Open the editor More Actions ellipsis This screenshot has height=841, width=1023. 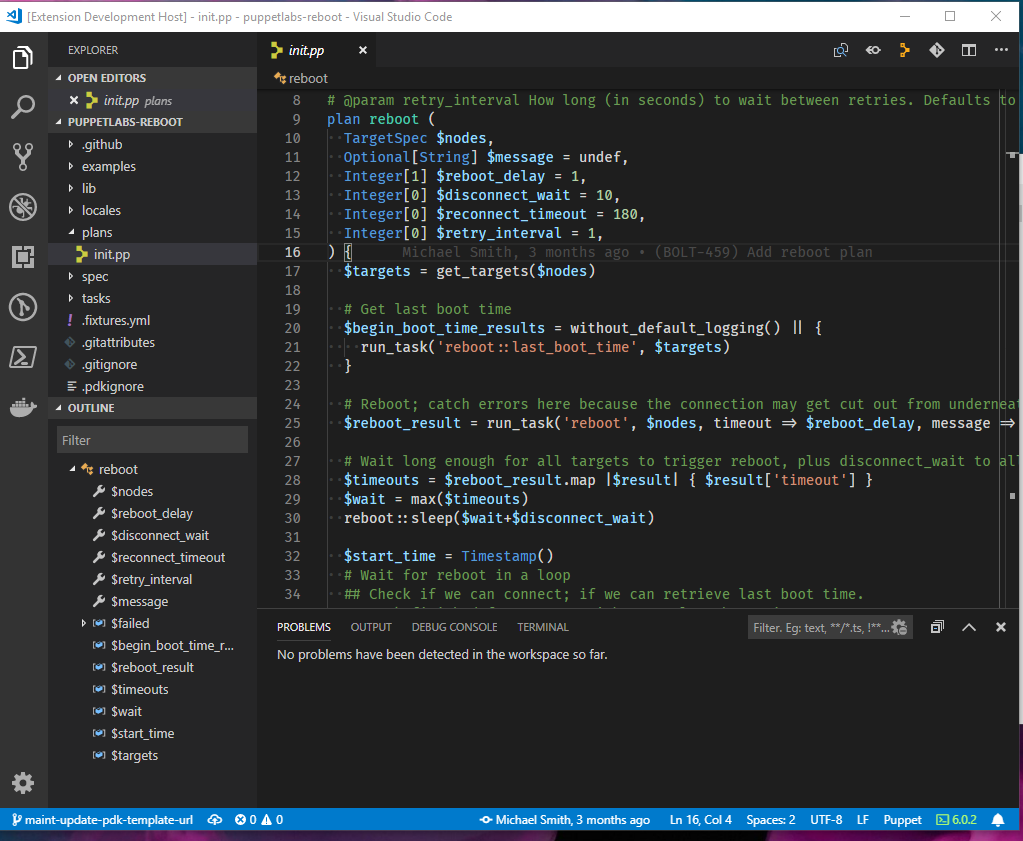[1001, 50]
